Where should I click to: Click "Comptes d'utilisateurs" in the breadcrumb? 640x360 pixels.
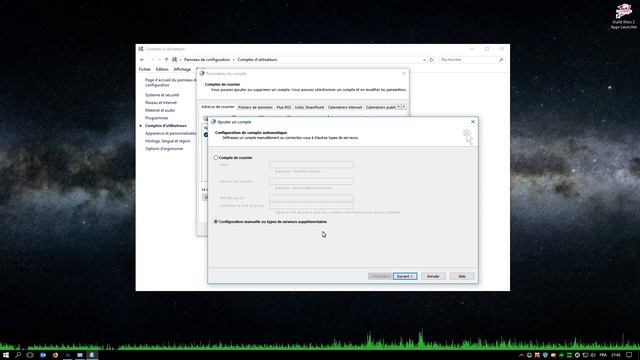257,60
